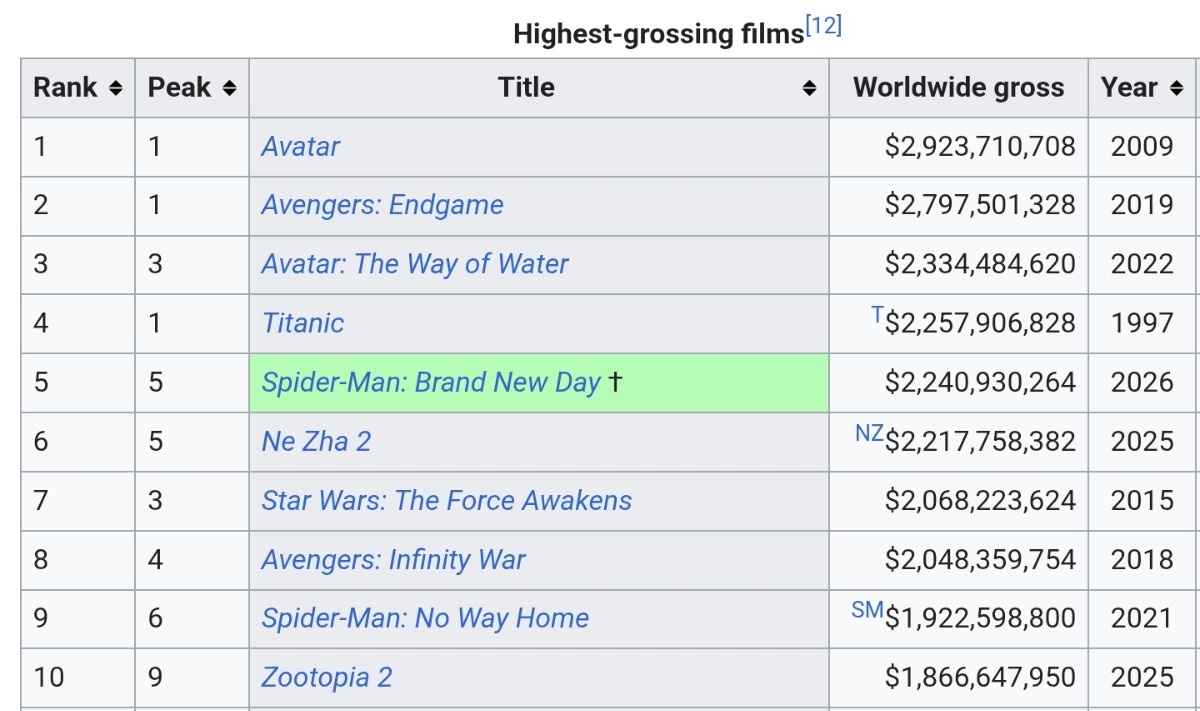Open the Zootopia 2 article

coord(326,677)
